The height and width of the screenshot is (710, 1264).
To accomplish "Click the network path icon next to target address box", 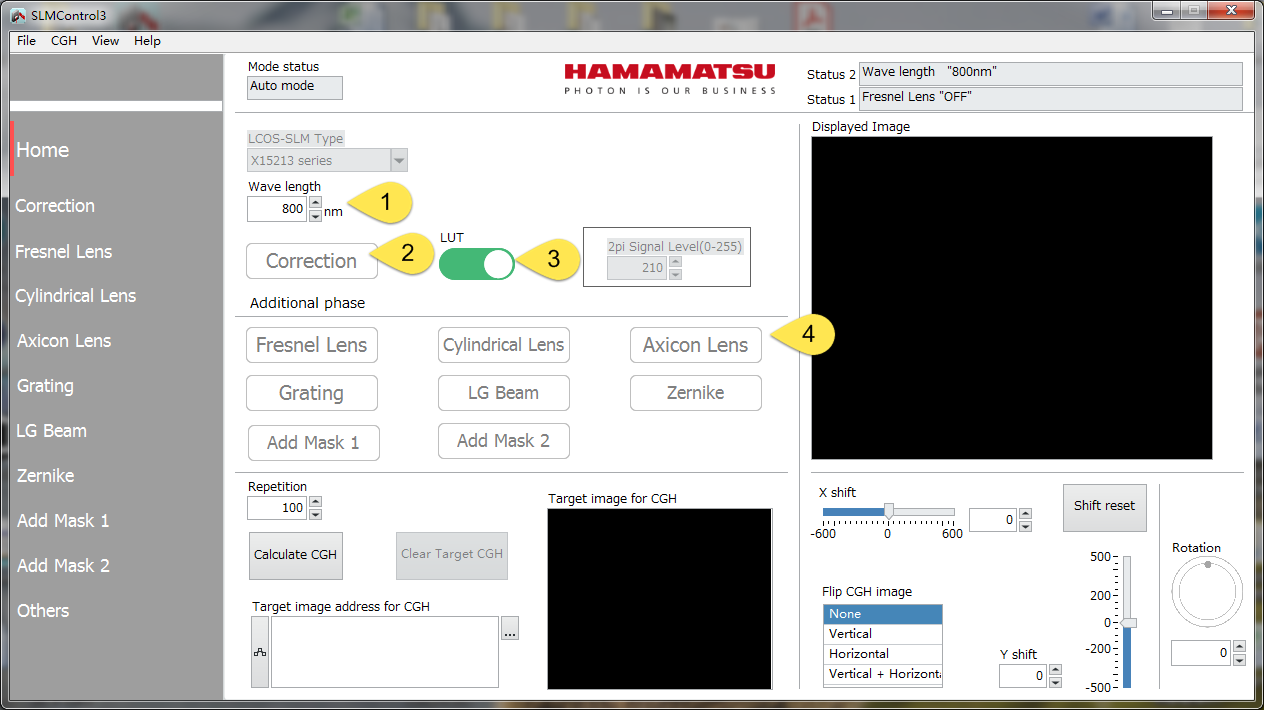I will pyautogui.click(x=259, y=652).
